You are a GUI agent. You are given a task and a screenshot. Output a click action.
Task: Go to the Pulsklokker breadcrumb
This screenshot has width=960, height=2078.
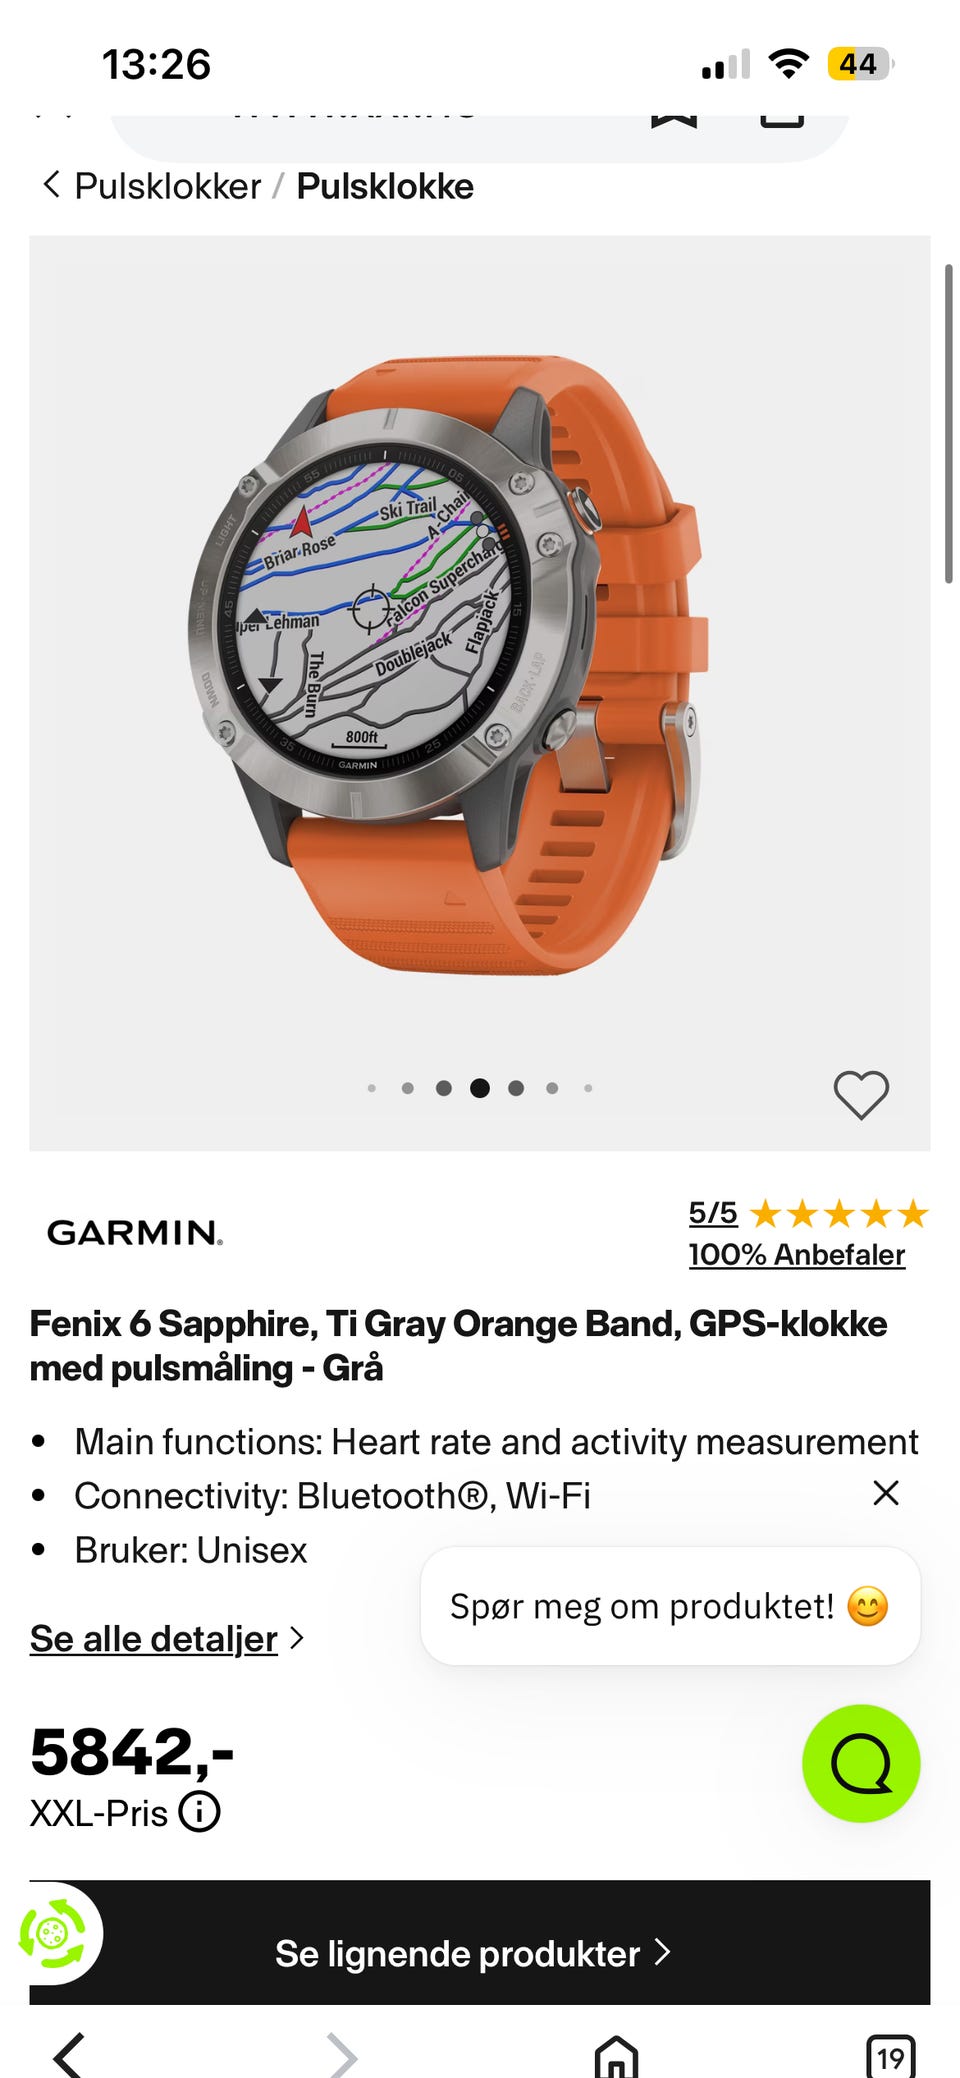tap(167, 186)
